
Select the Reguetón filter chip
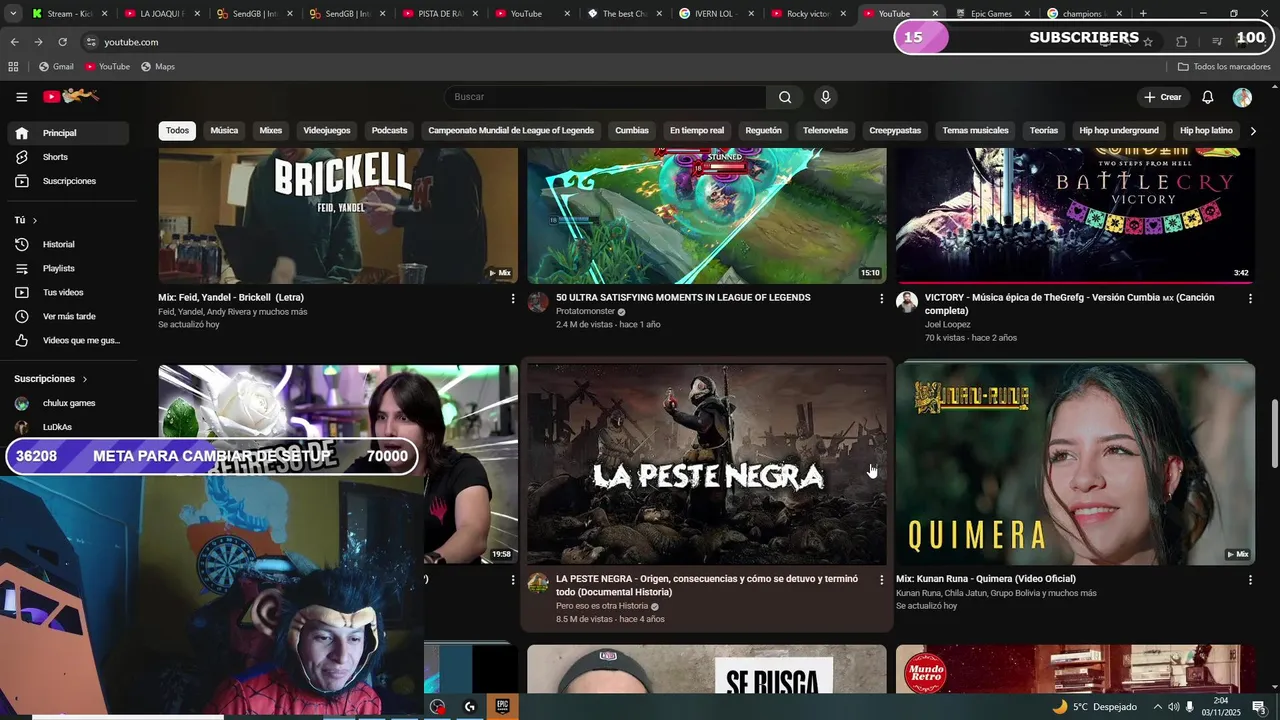coord(763,131)
